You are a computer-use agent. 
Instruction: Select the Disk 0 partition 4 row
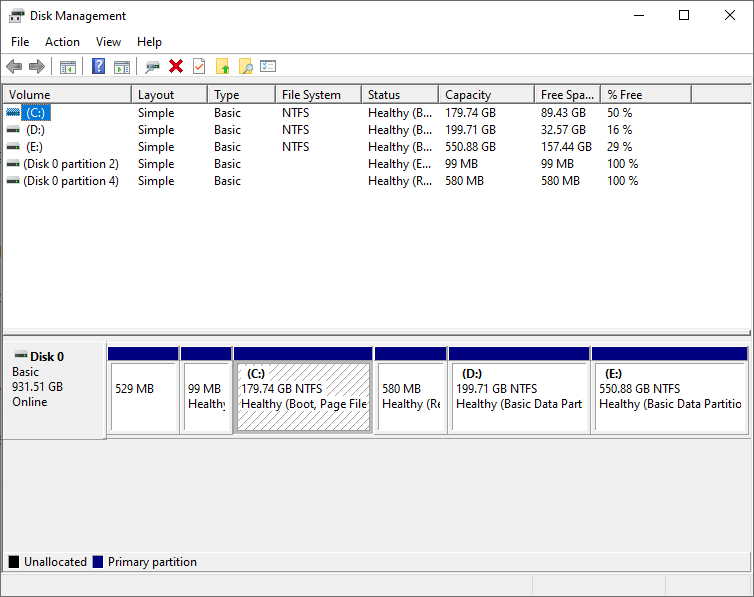pos(70,181)
